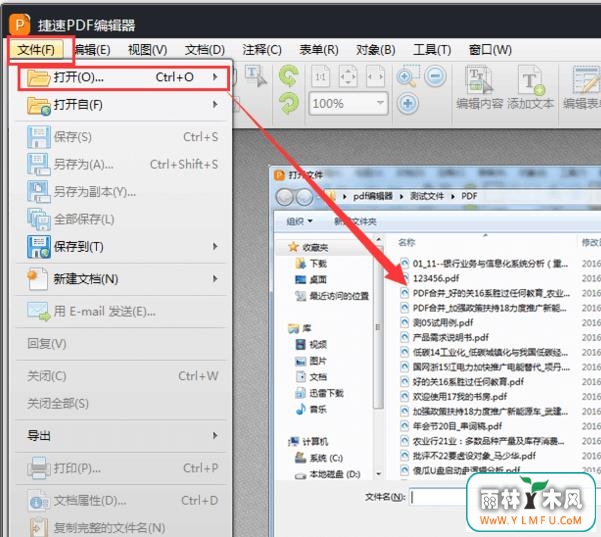This screenshot has width=601, height=537.
Task: Select 关闭全部(S) menu entry
Action: (123, 404)
